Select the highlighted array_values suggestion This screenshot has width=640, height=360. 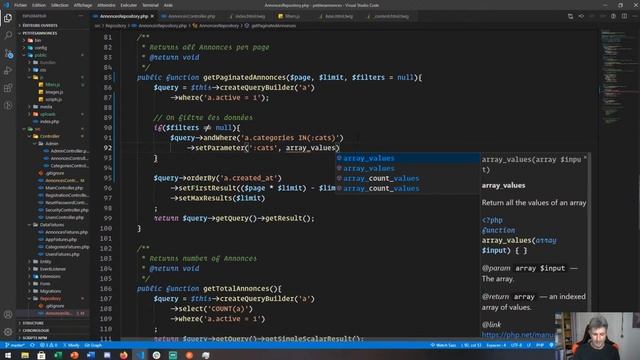coord(408,158)
